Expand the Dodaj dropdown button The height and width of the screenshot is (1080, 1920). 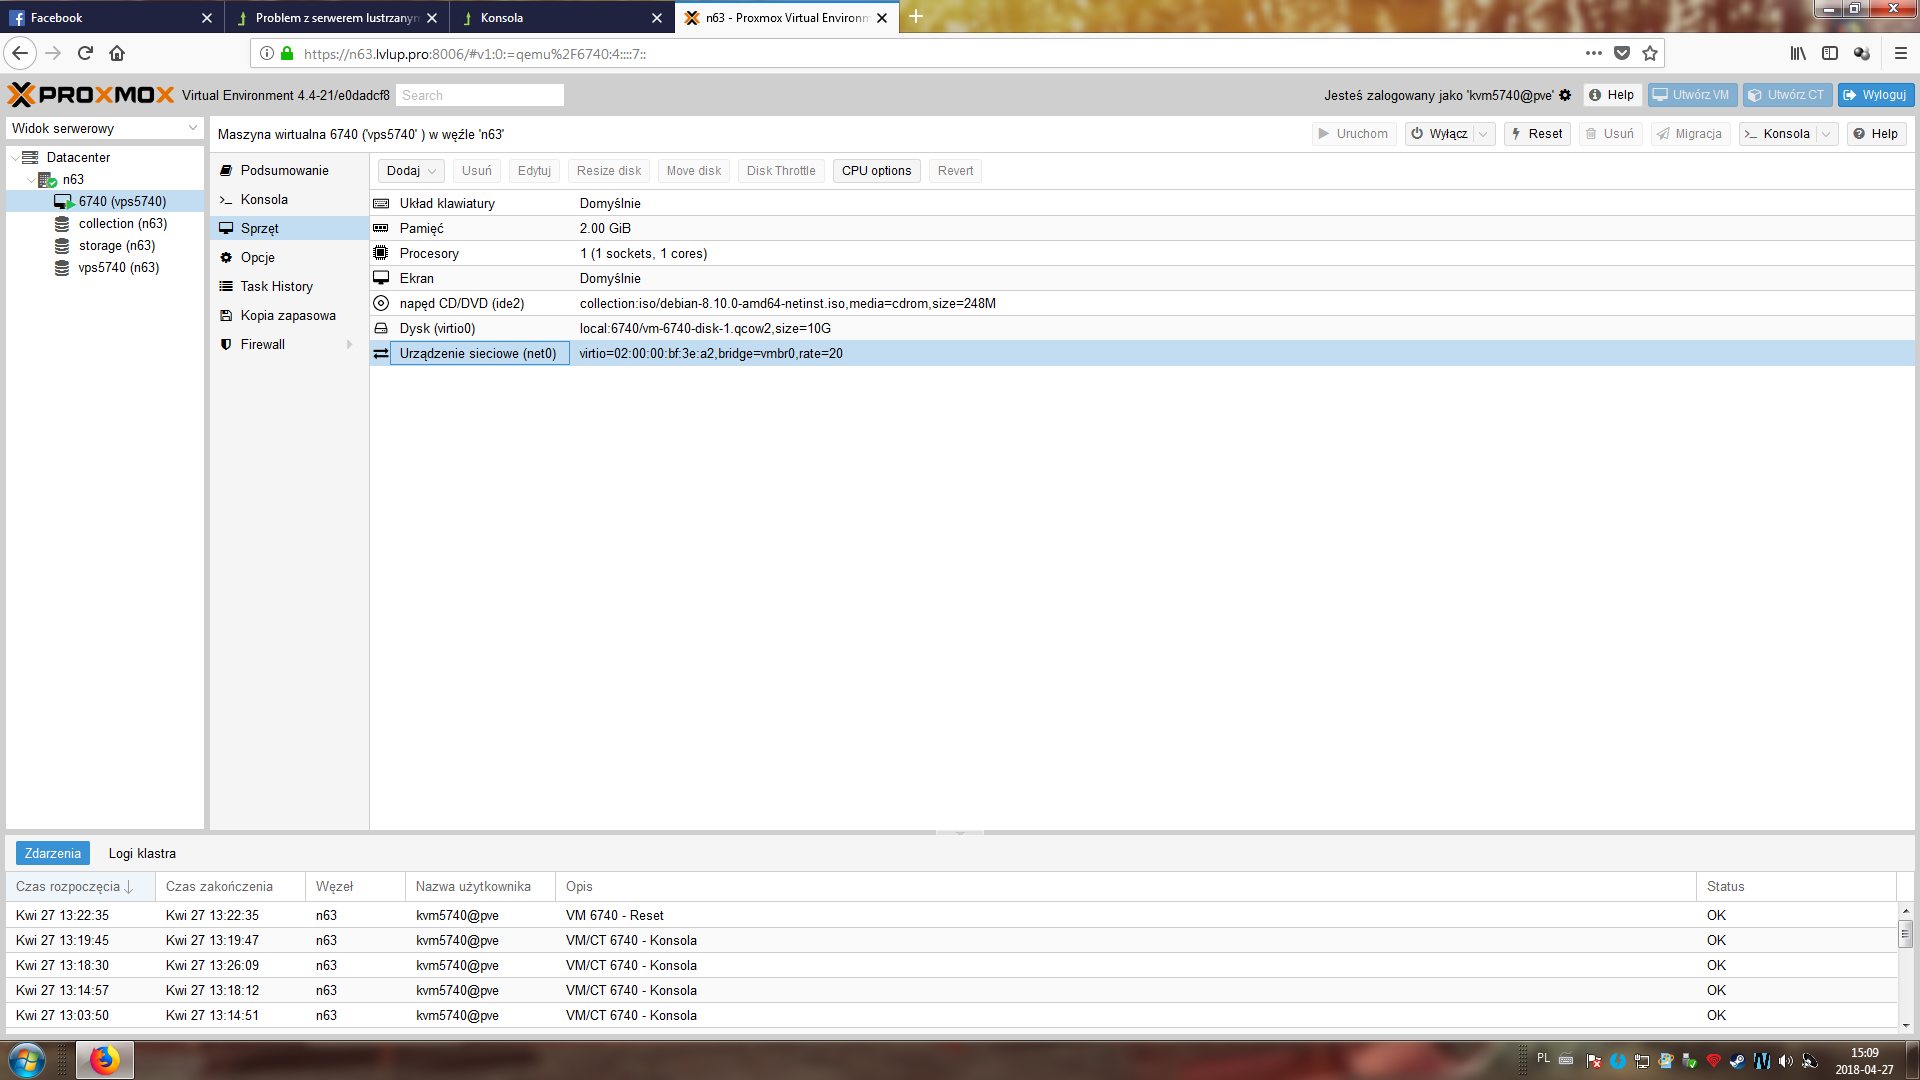coord(411,171)
